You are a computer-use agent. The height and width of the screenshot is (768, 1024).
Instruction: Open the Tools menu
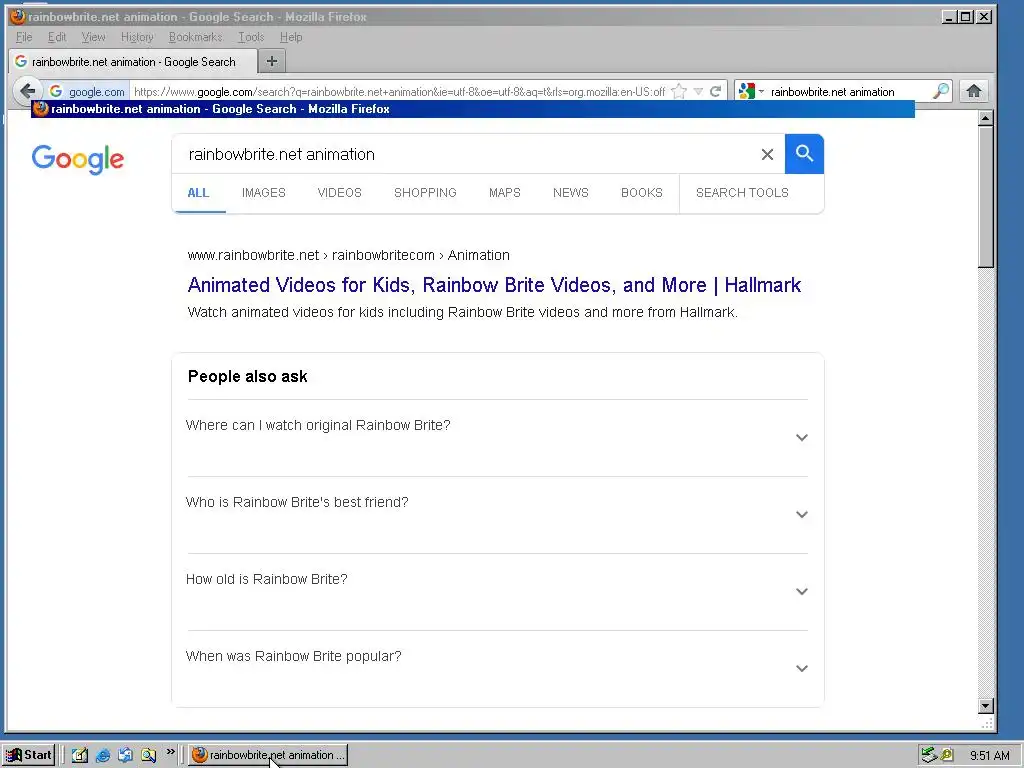(251, 37)
